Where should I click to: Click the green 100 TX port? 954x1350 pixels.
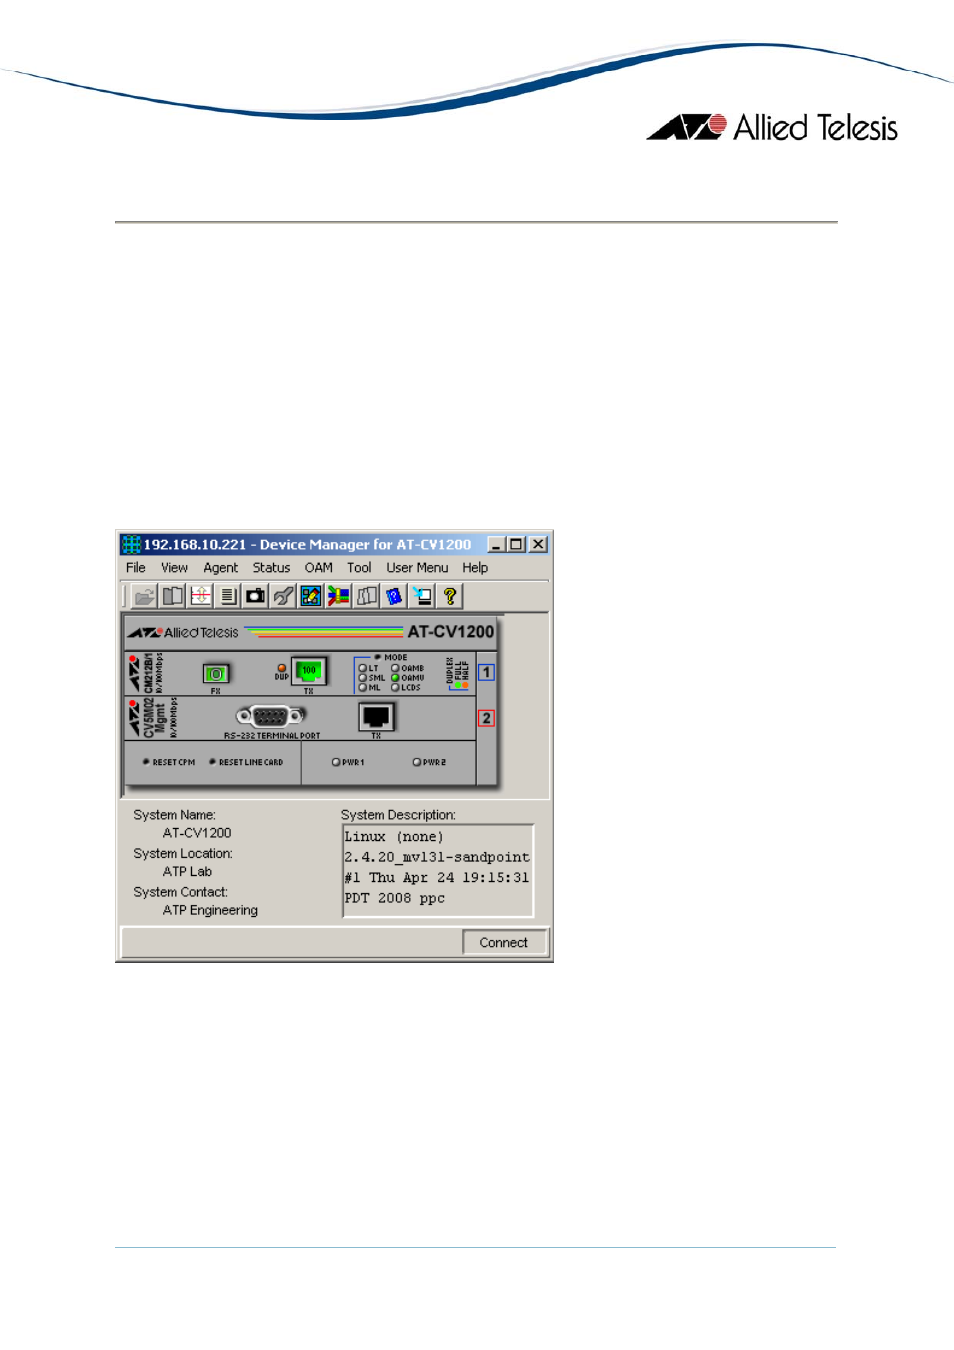pos(309,671)
